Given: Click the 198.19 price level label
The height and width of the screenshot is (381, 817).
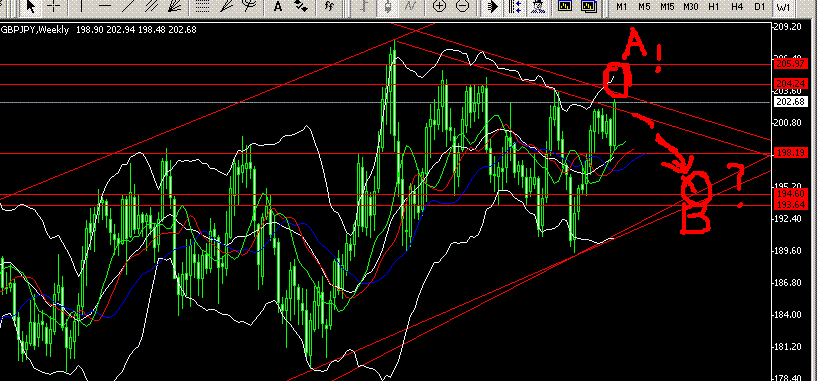Looking at the screenshot, I should pos(790,154).
